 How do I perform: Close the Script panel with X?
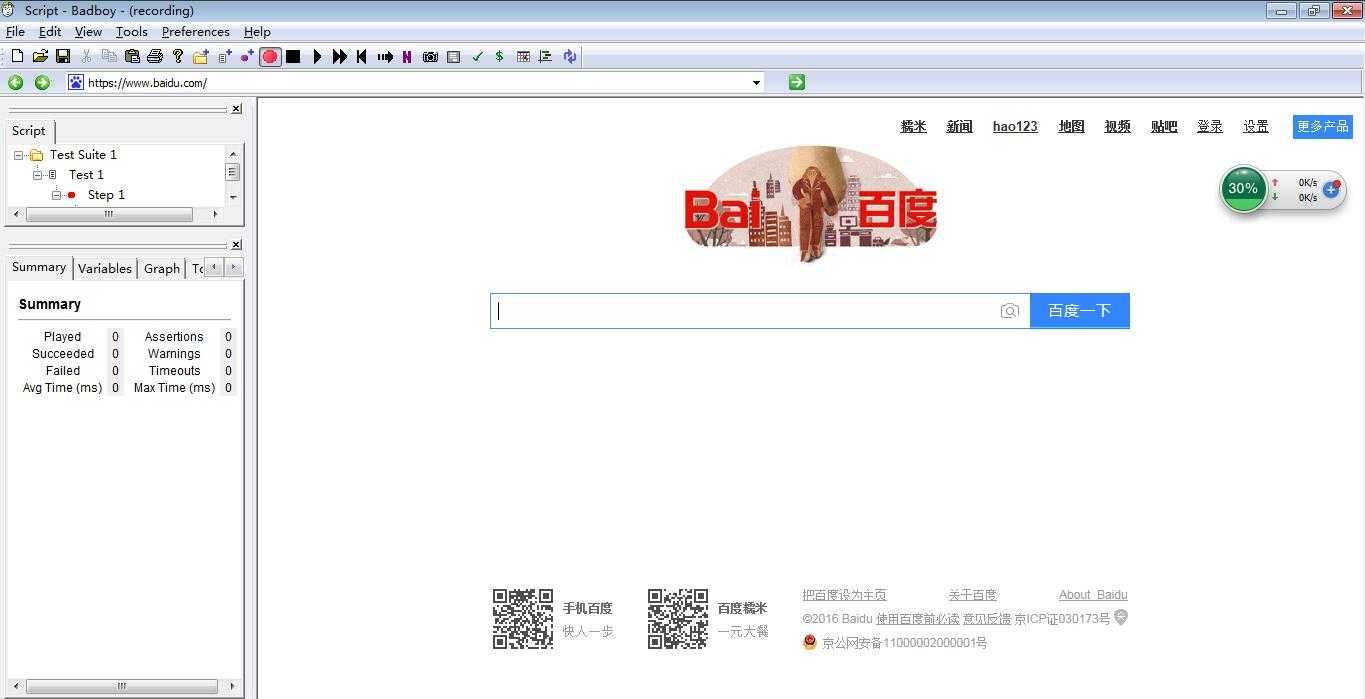point(236,109)
